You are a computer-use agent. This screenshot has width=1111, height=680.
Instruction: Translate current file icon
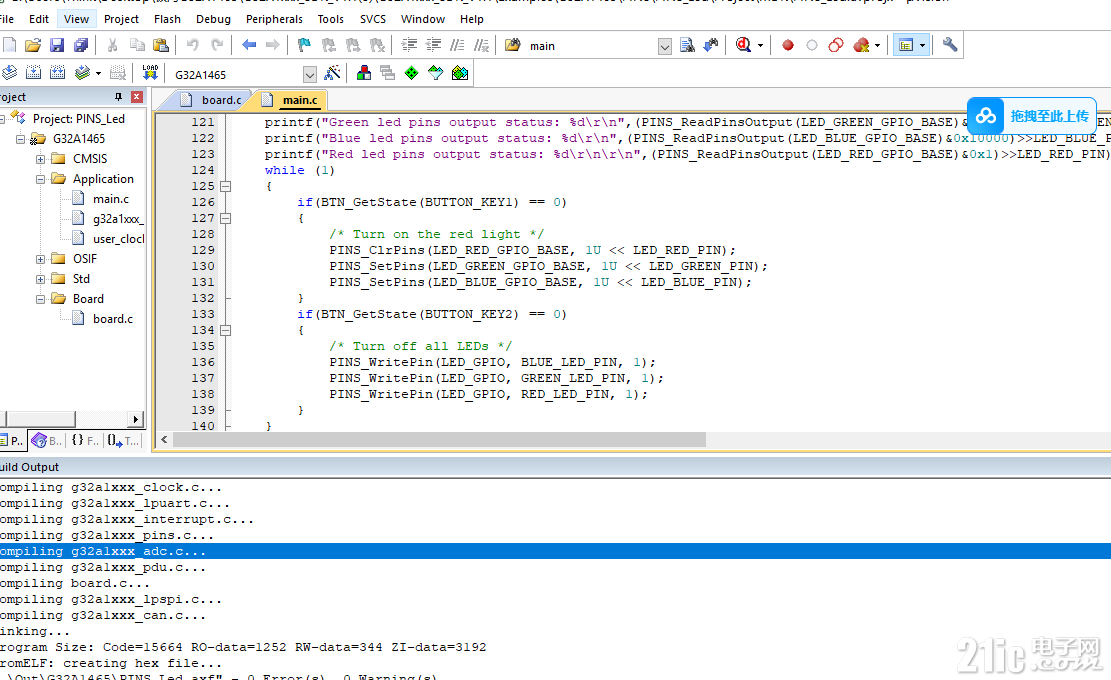coord(9,73)
